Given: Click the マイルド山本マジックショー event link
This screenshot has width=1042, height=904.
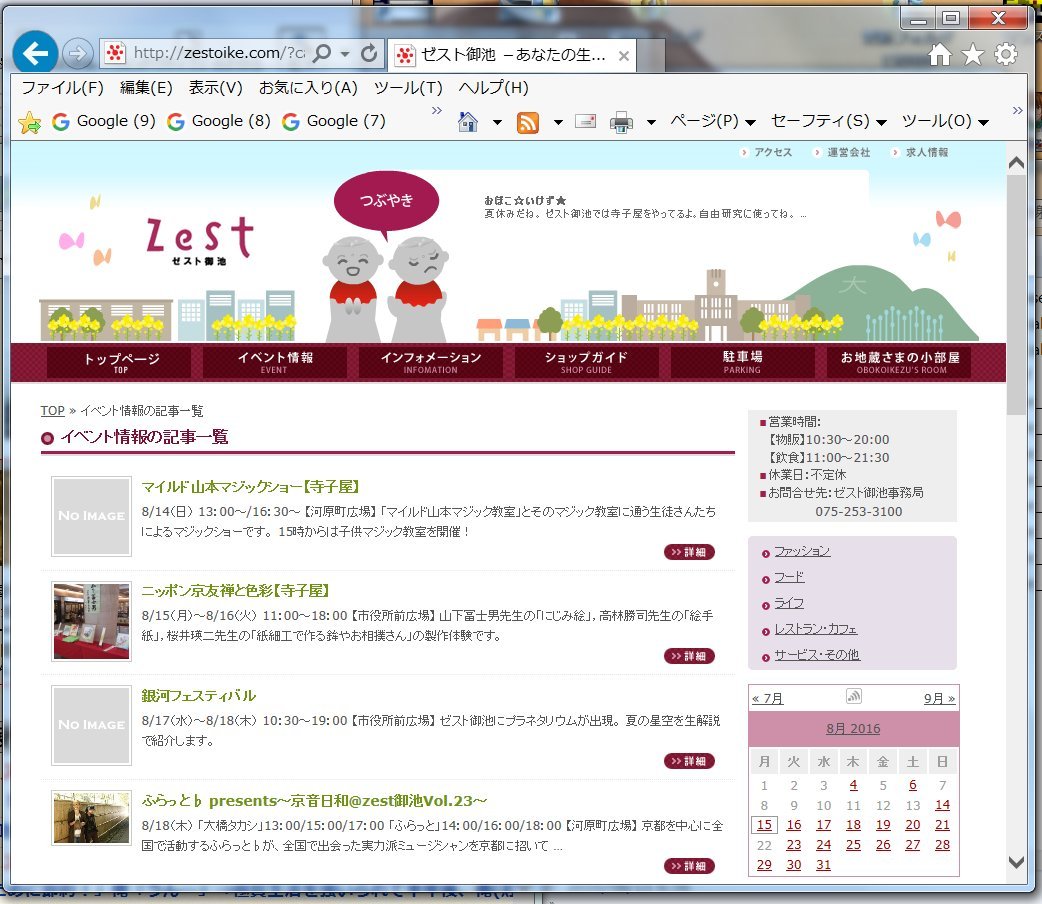Looking at the screenshot, I should click(x=250, y=487).
